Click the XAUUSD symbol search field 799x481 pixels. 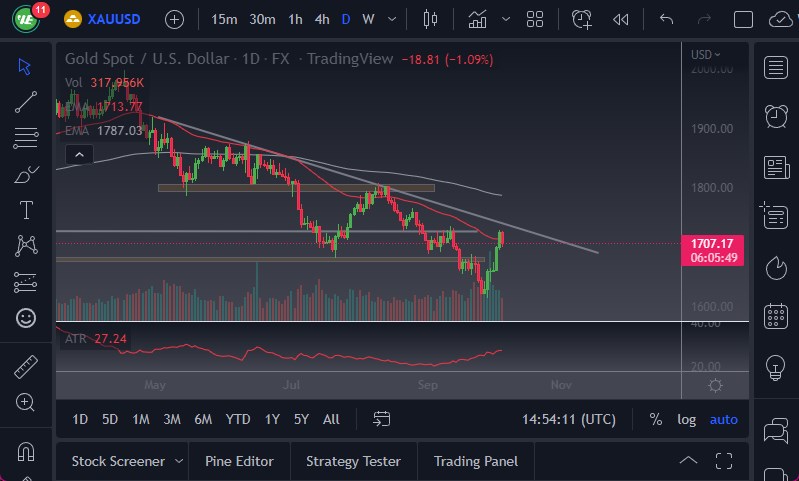(110, 19)
